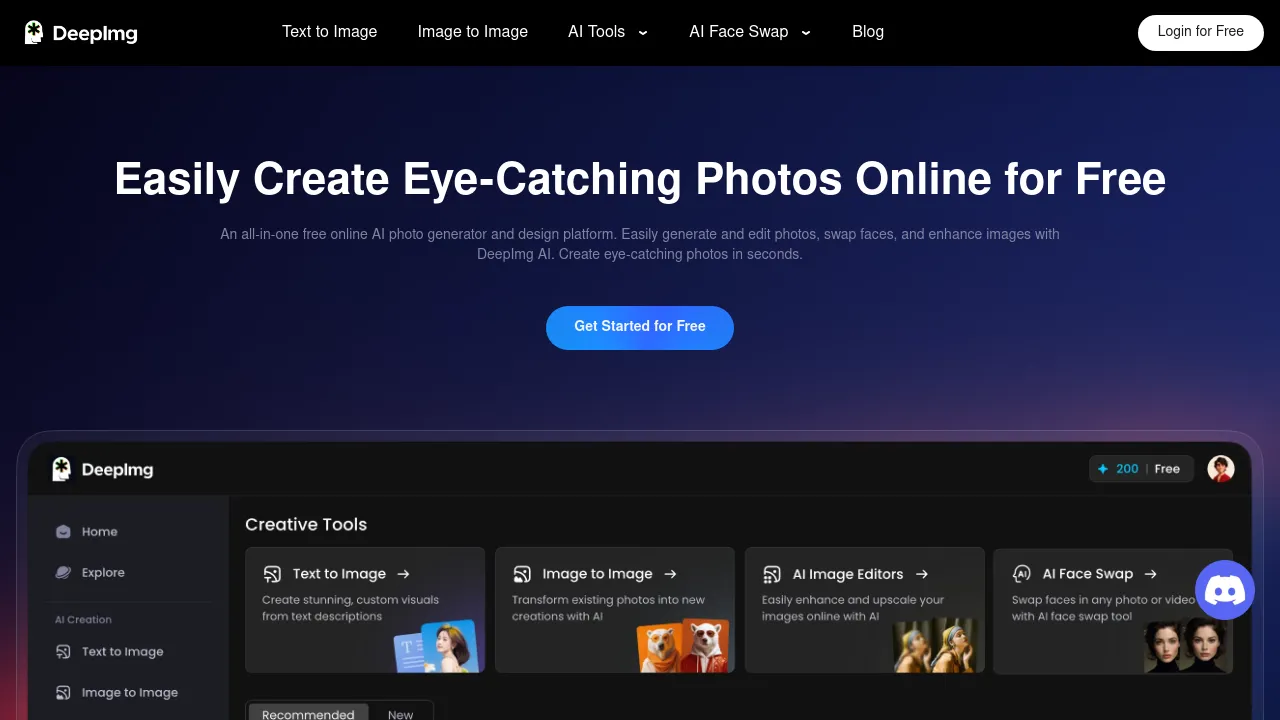The image size is (1280, 720).
Task: Click the Free plan label badge
Action: click(1167, 469)
